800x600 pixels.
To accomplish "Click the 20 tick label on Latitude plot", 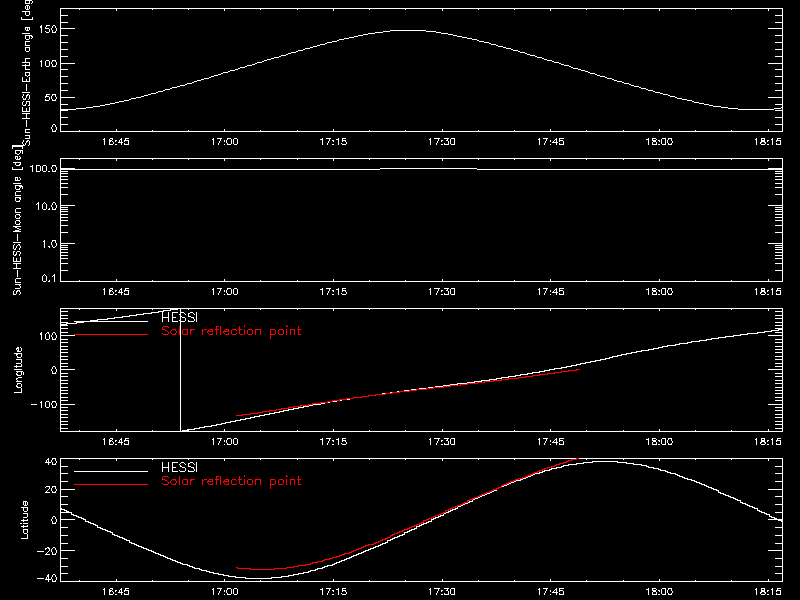I will pos(51,490).
